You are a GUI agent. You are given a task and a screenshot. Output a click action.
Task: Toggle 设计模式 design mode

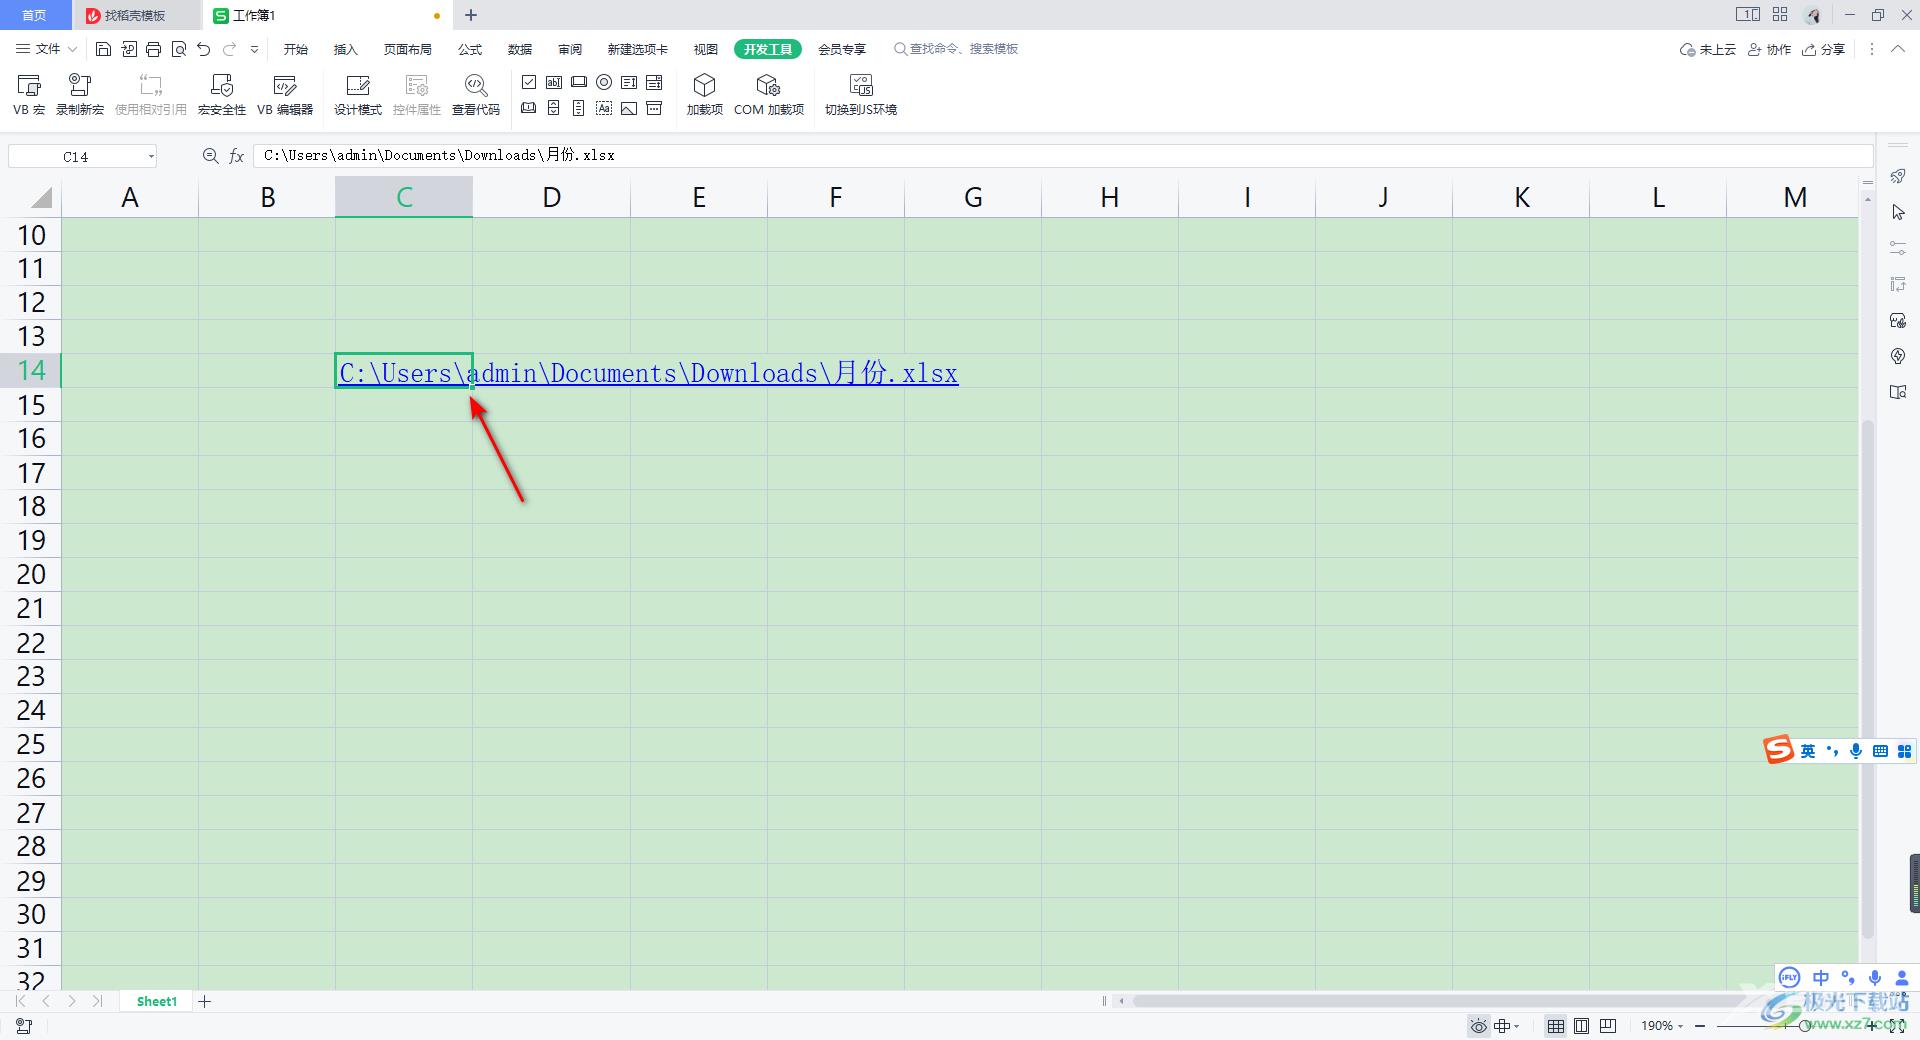tap(358, 95)
